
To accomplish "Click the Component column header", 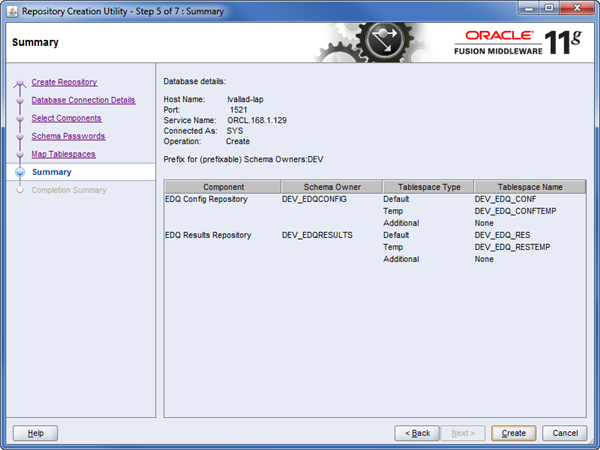I will [x=223, y=187].
